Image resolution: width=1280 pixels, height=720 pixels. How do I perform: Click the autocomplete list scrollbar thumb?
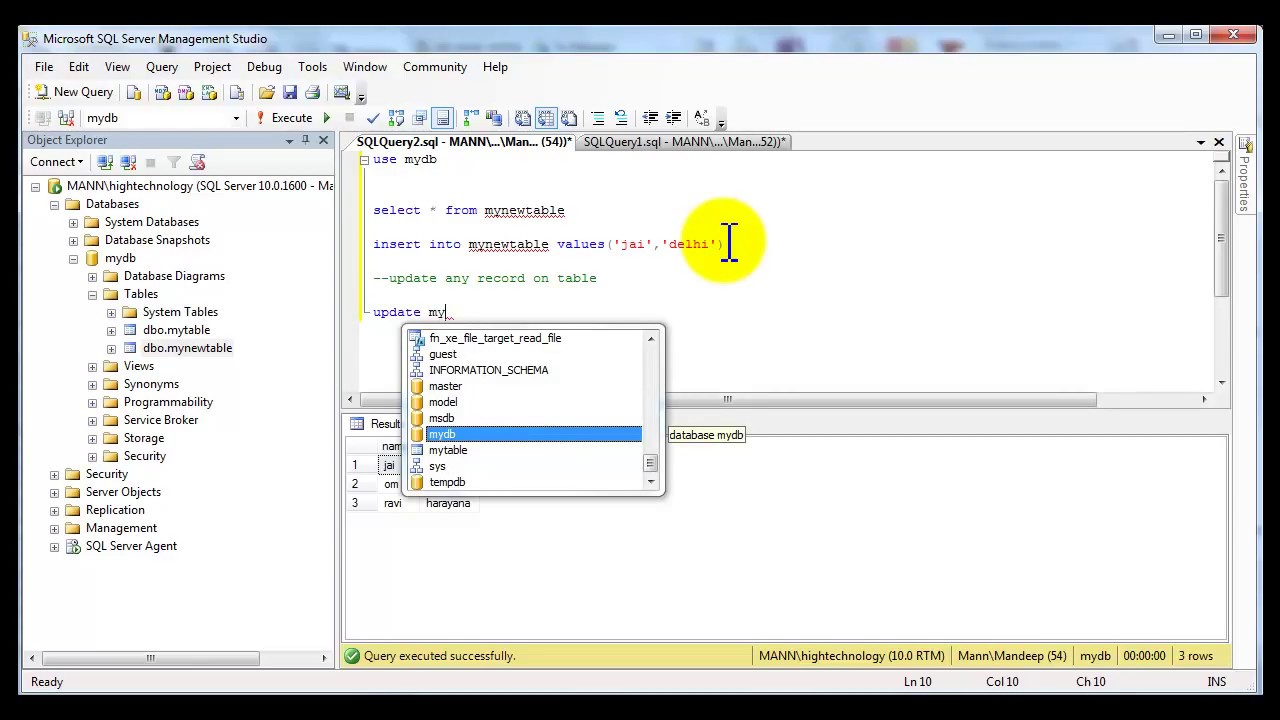(x=650, y=462)
